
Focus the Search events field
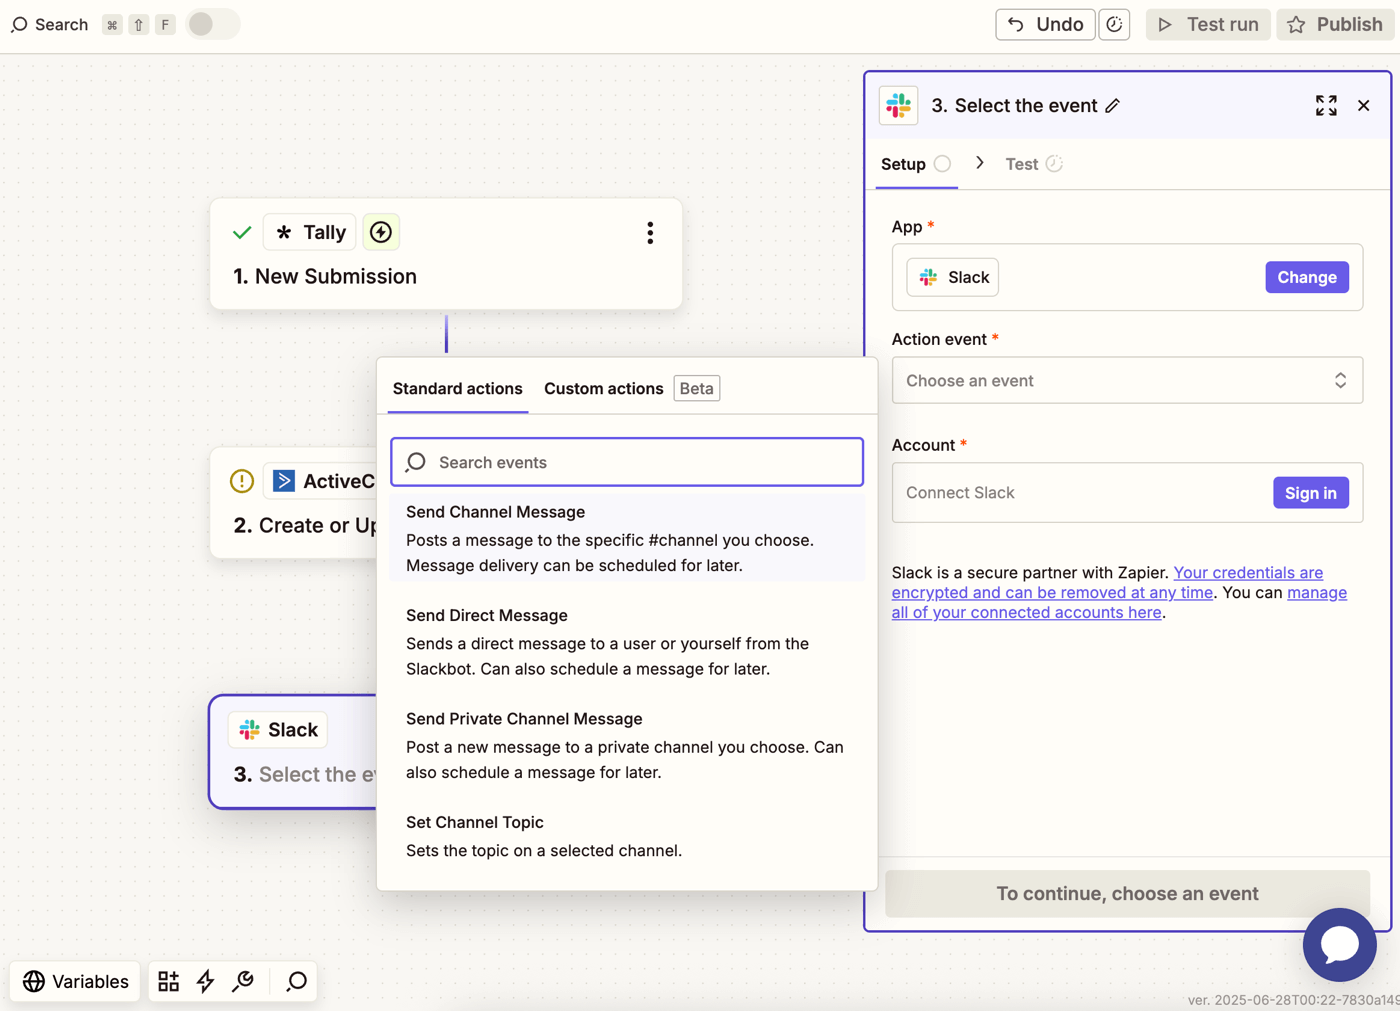click(627, 462)
